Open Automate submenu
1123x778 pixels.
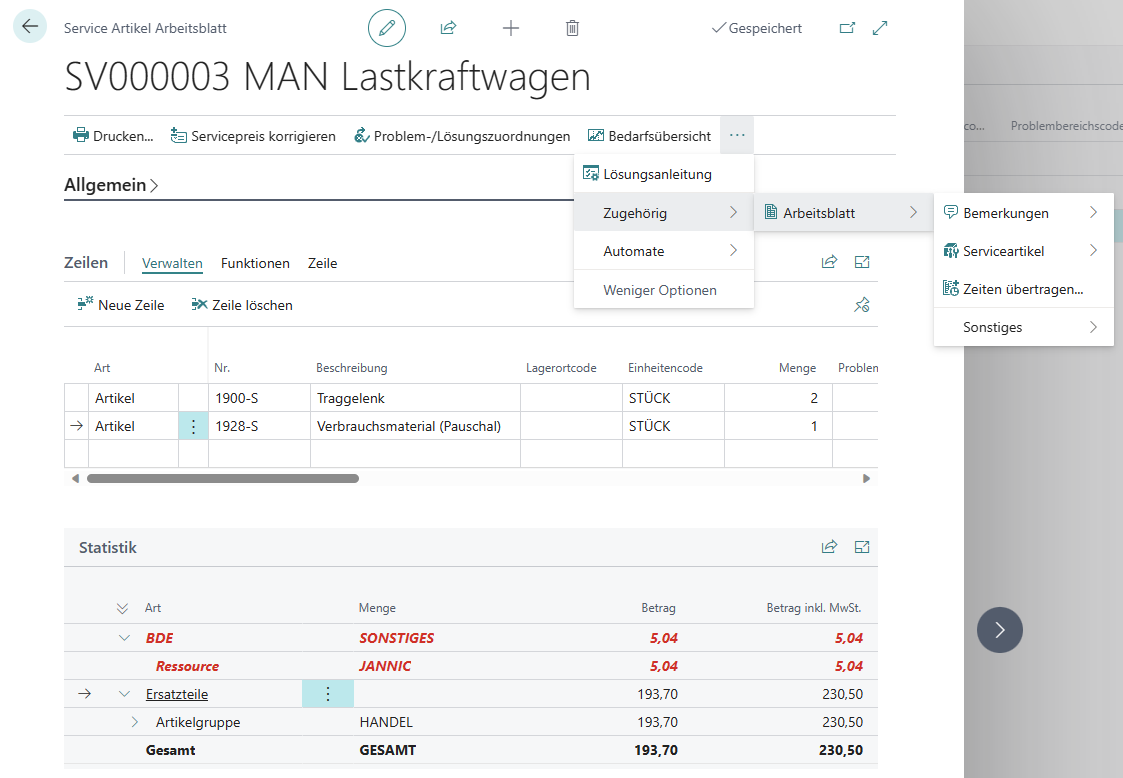point(664,251)
